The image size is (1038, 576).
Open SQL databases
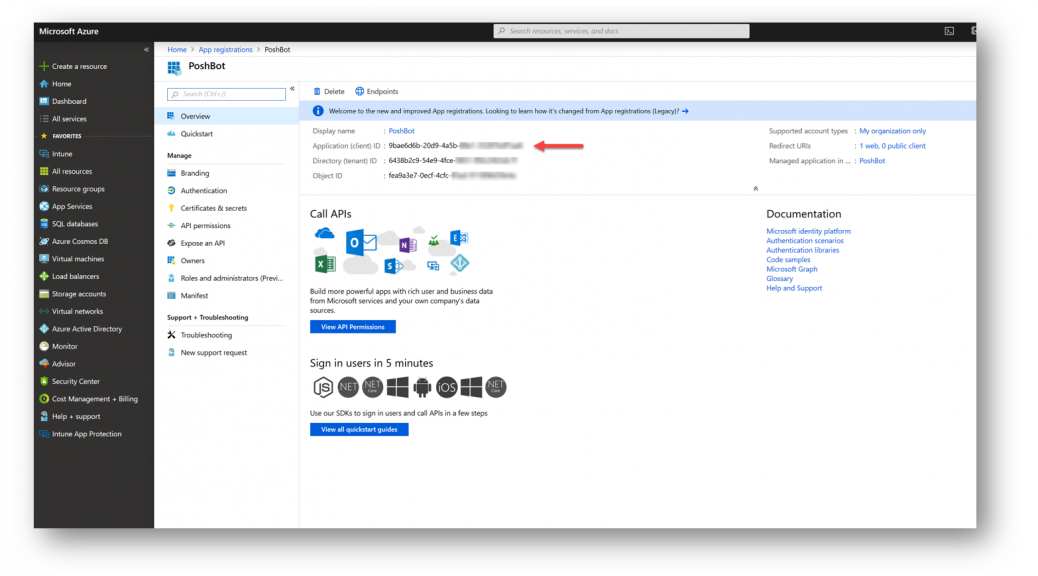(x=75, y=224)
